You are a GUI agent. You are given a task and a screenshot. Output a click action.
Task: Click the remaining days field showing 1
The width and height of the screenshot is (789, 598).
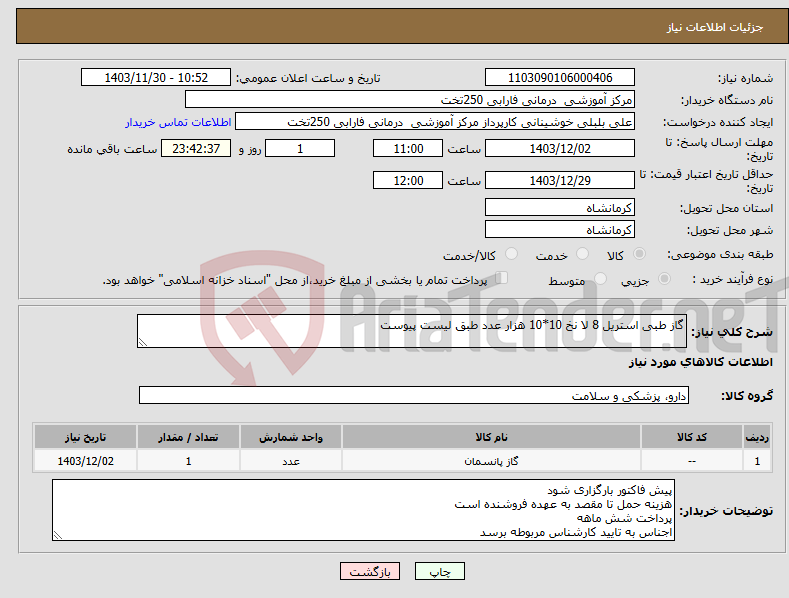[300, 148]
